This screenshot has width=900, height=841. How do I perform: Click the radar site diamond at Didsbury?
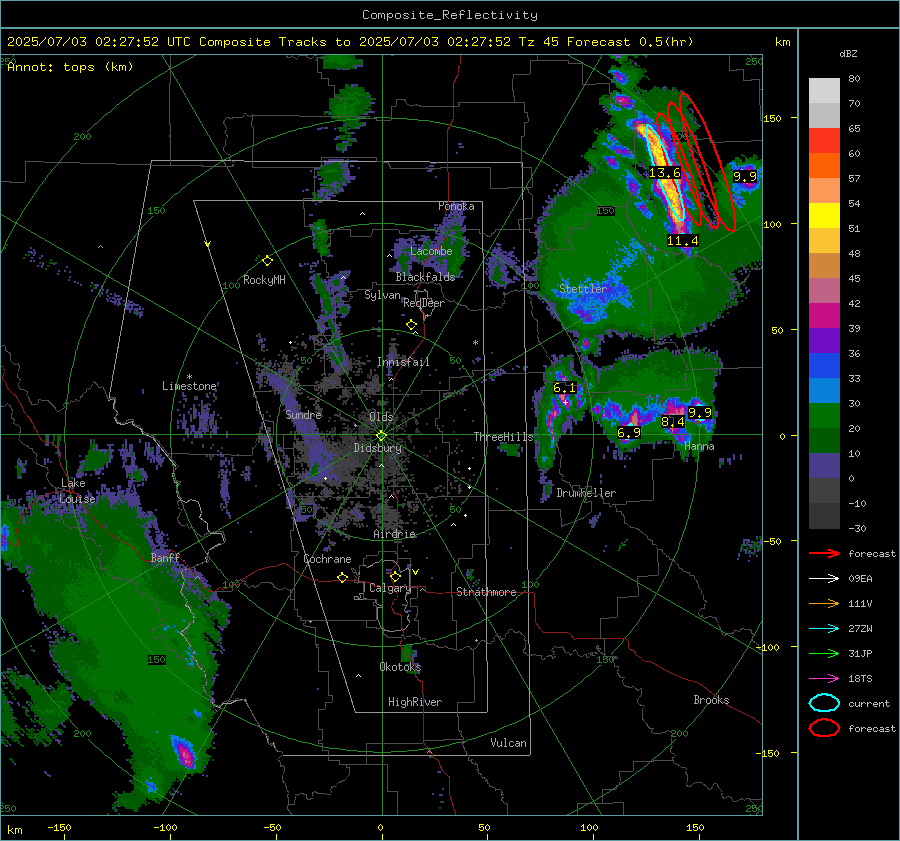click(381, 436)
